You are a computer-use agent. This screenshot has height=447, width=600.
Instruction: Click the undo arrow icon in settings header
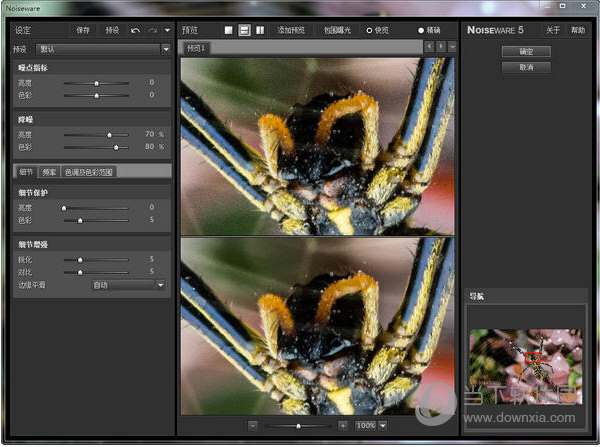pyautogui.click(x=135, y=30)
